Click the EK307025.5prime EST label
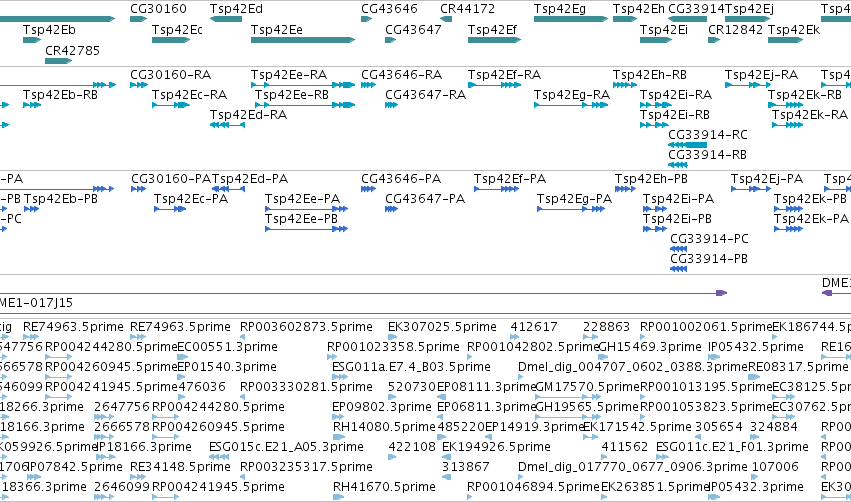This screenshot has height=502, width=851. tap(442, 327)
